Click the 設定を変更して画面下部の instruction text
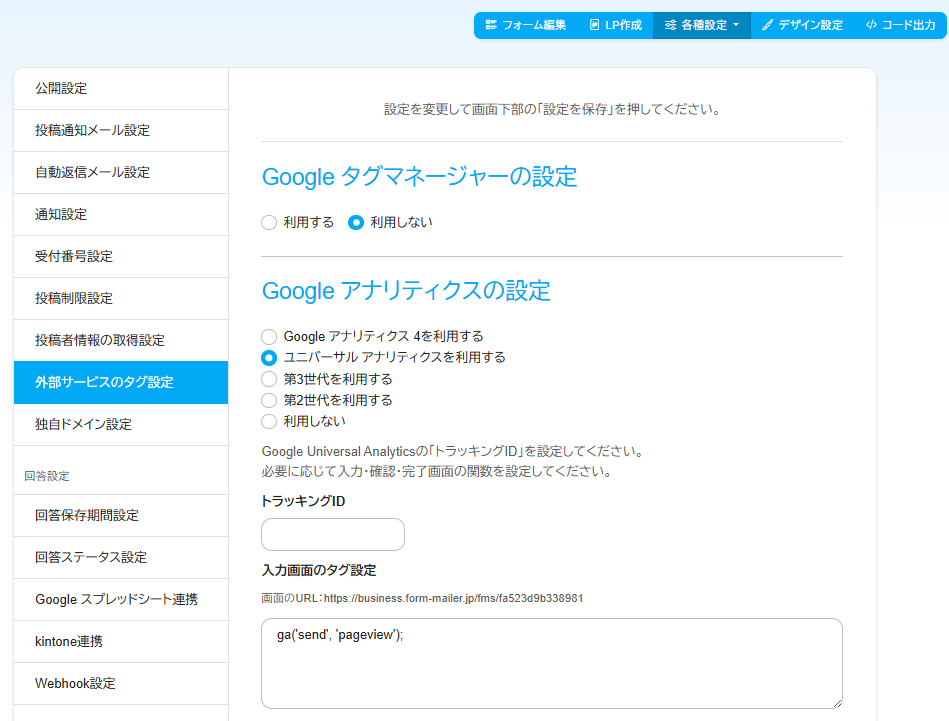This screenshot has width=949, height=721. coord(552,110)
